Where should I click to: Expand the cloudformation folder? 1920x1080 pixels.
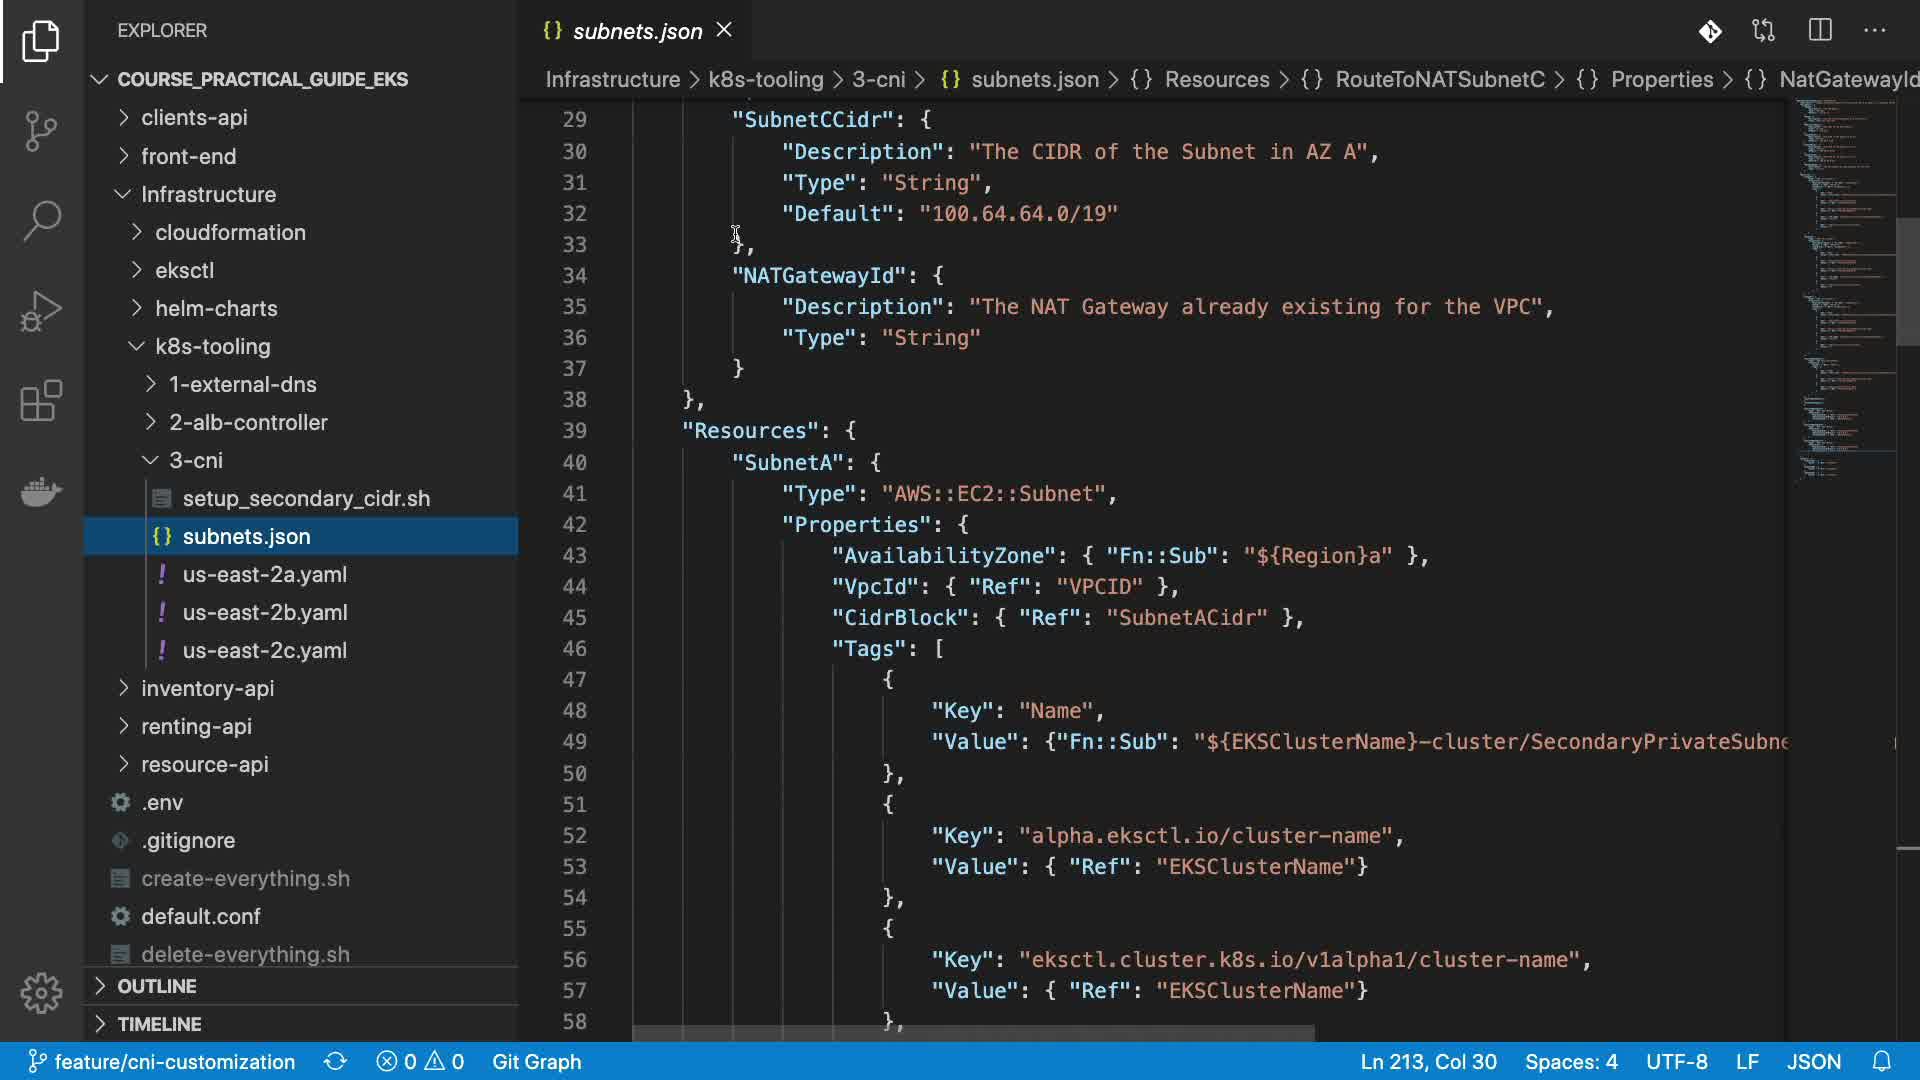click(x=230, y=233)
